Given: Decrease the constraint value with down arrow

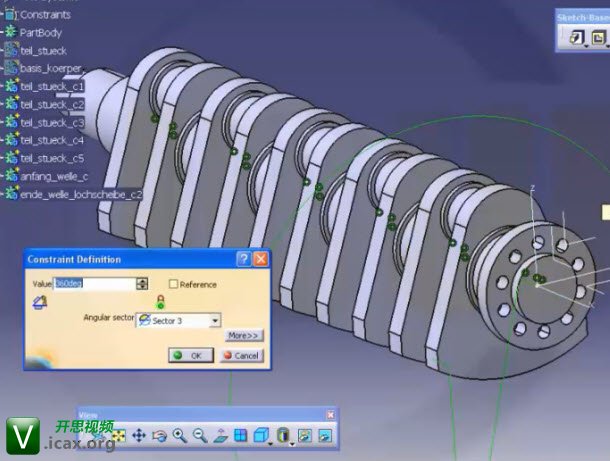Looking at the screenshot, I should [142, 287].
